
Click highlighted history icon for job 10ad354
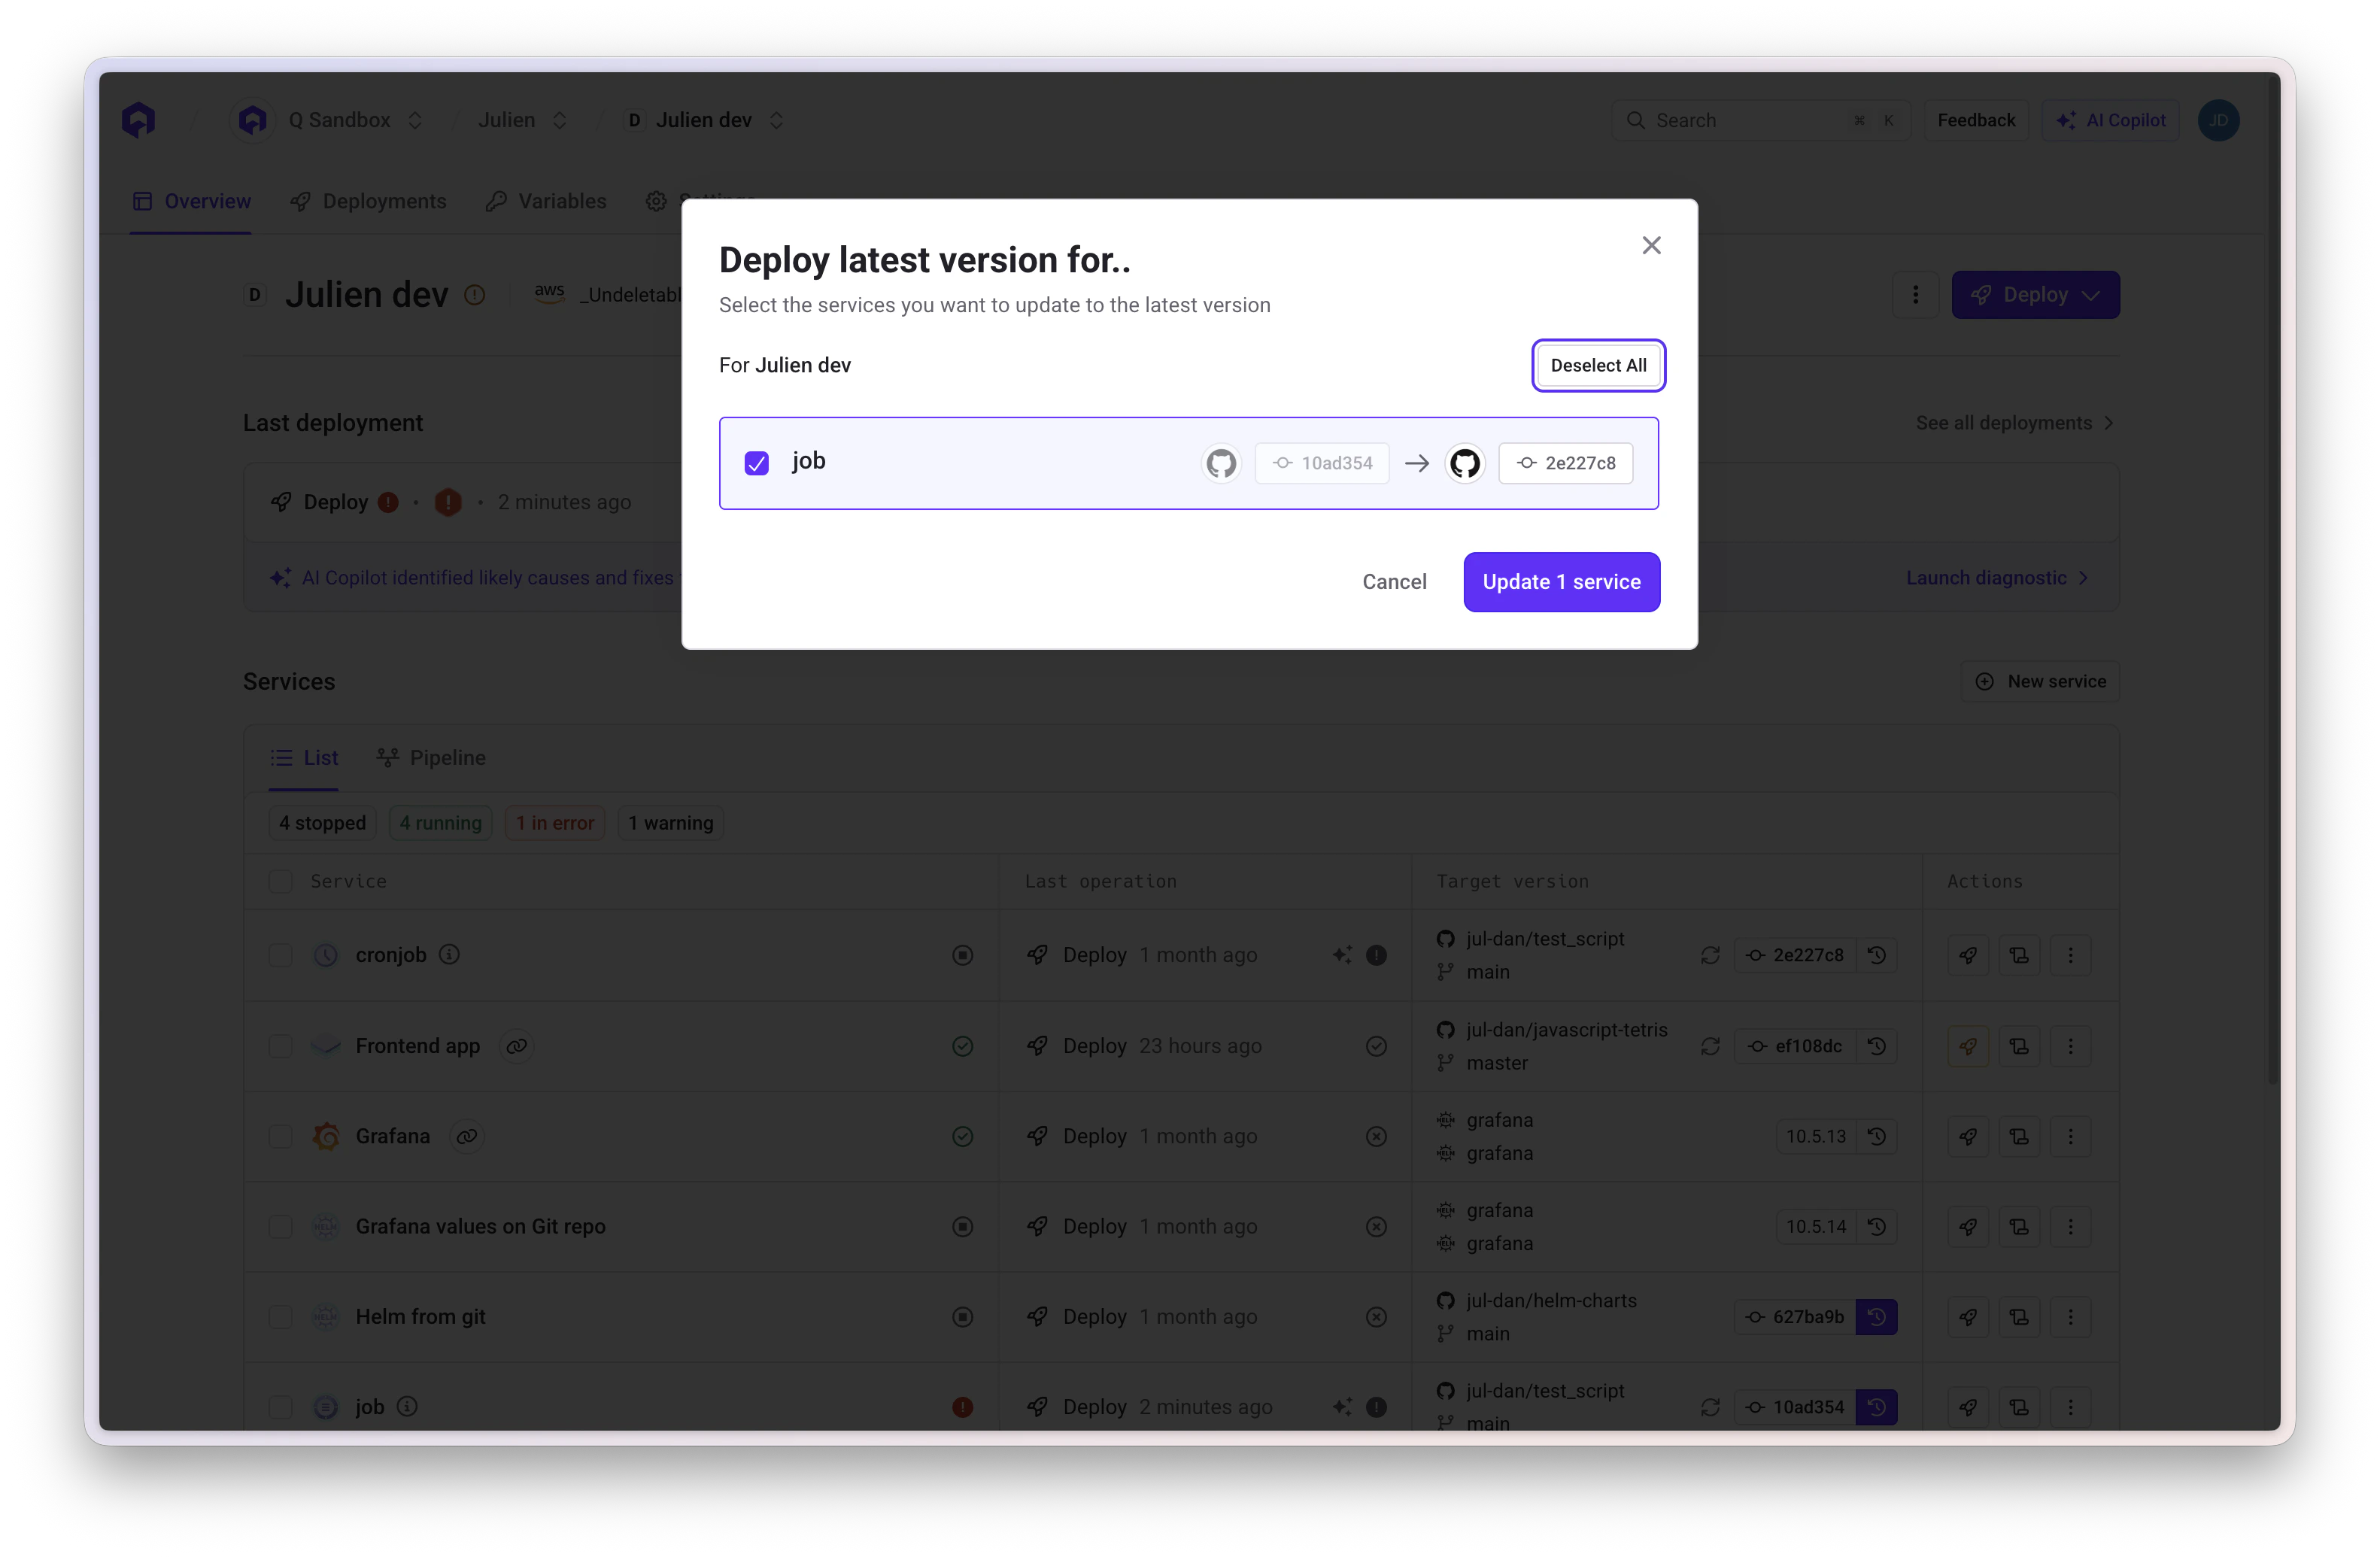coord(1877,1407)
